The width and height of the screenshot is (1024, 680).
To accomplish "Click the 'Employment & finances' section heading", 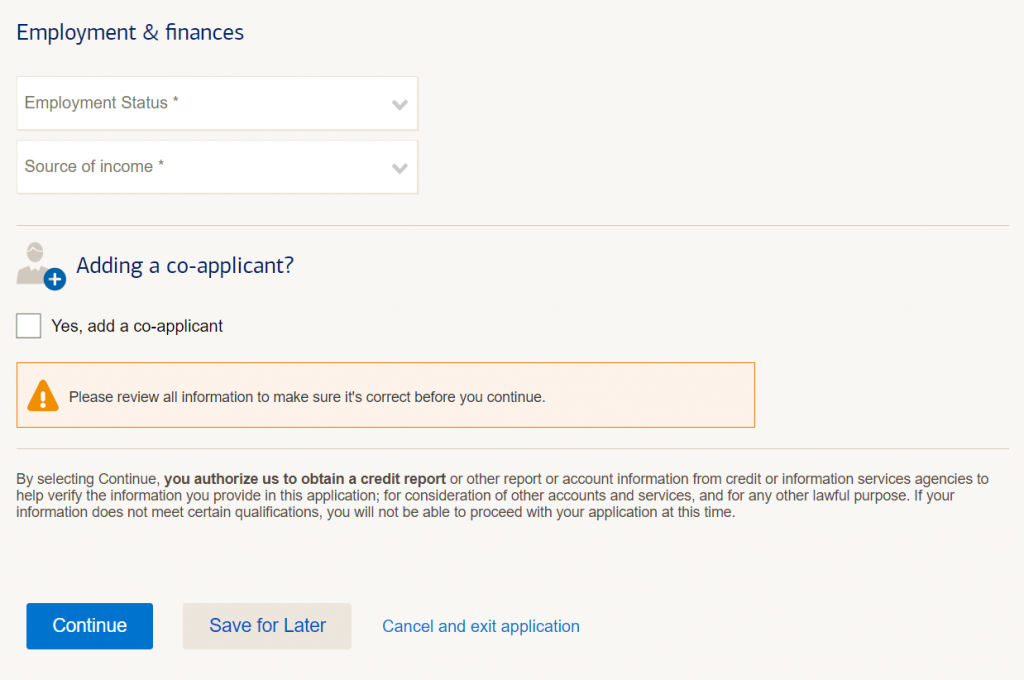I will coord(130,33).
